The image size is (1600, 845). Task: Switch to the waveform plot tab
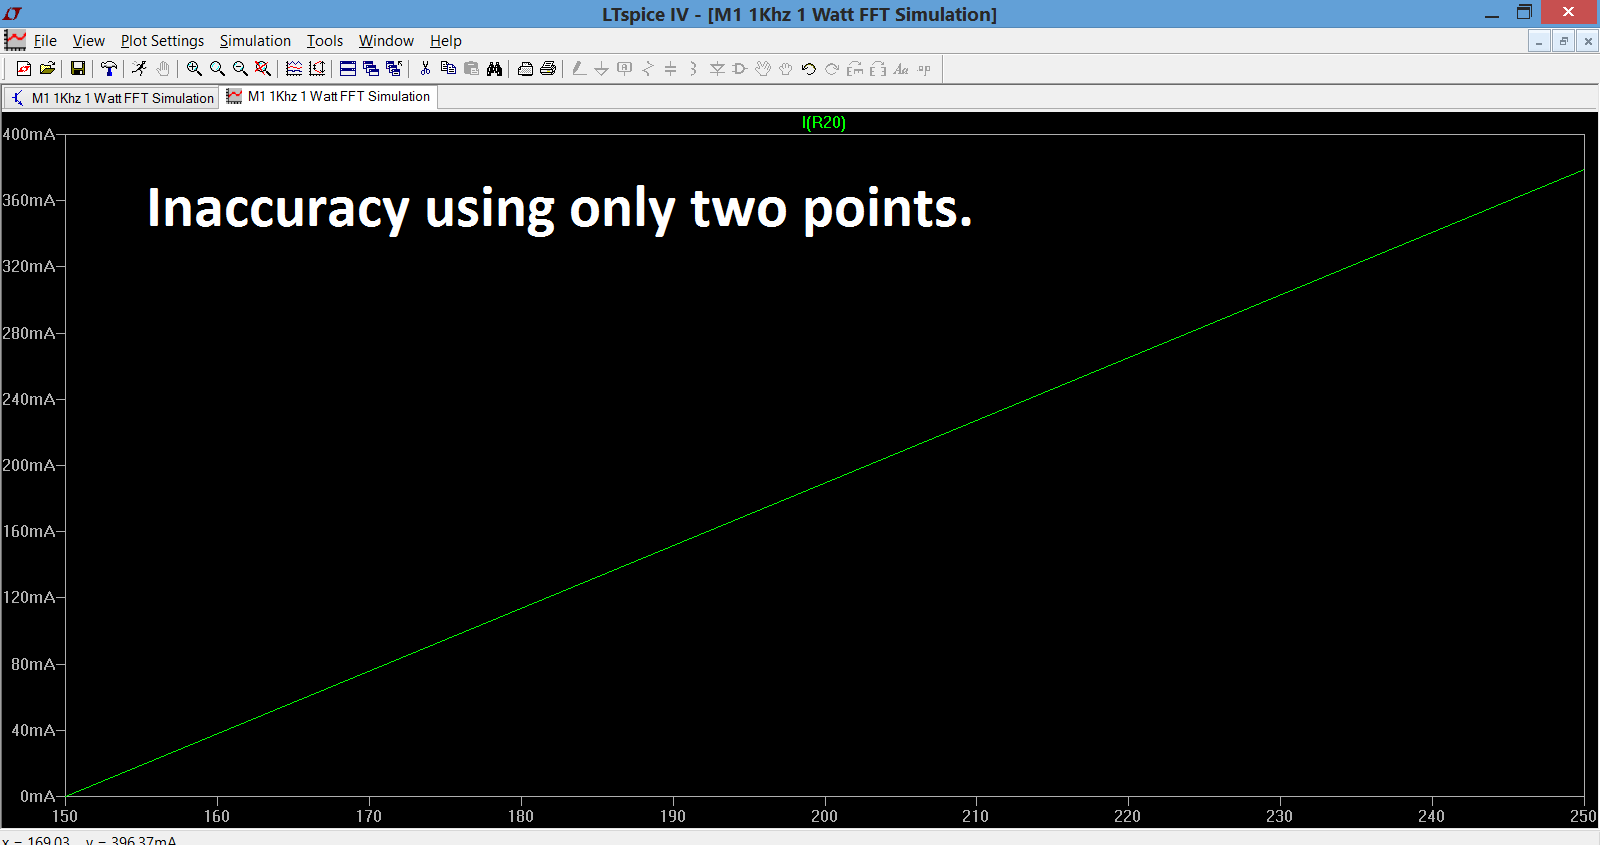tap(329, 96)
